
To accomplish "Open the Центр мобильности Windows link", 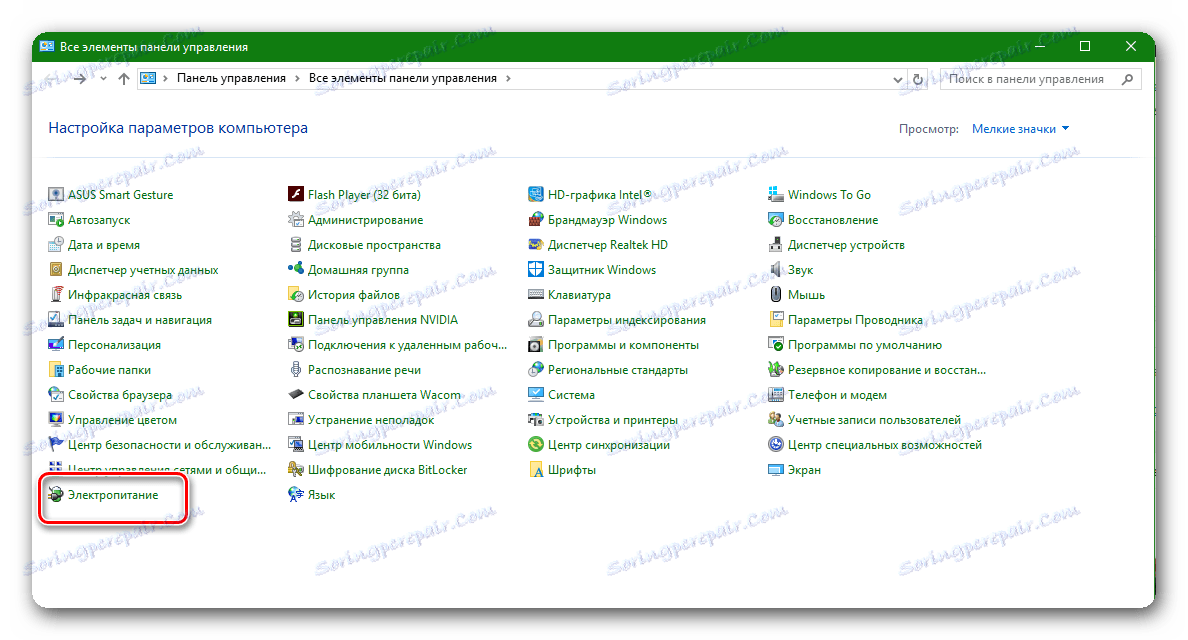I will [389, 445].
